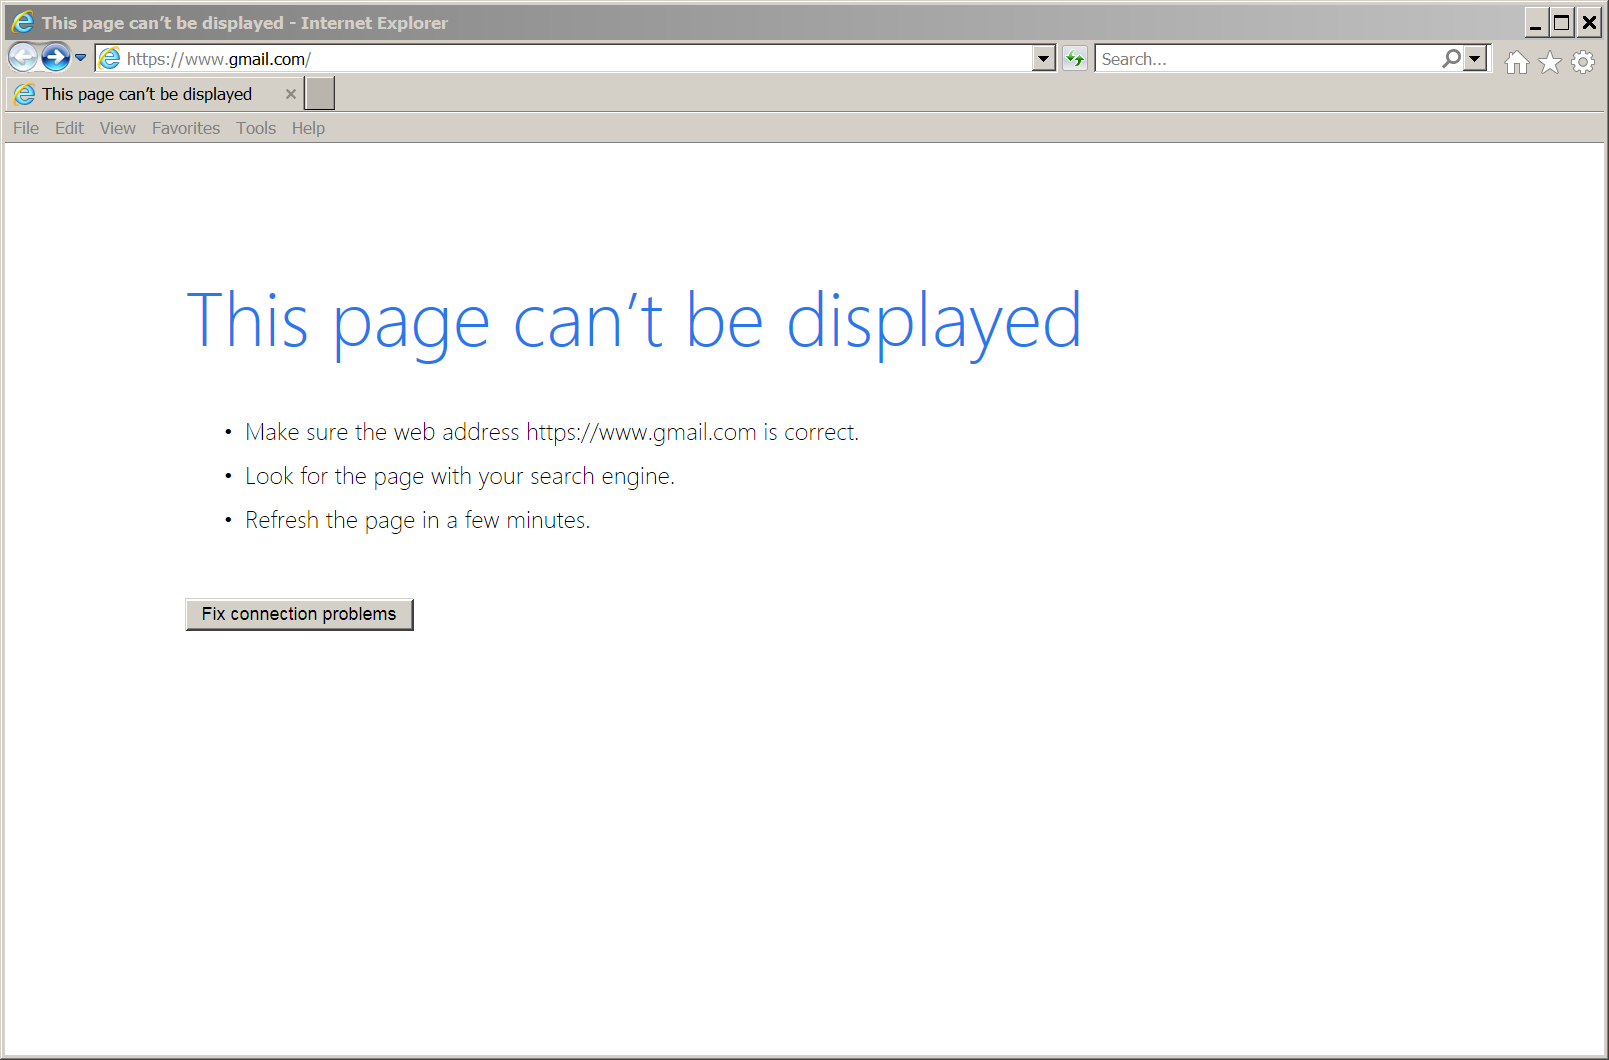
Task: Go to the Home page icon
Action: point(1517,62)
